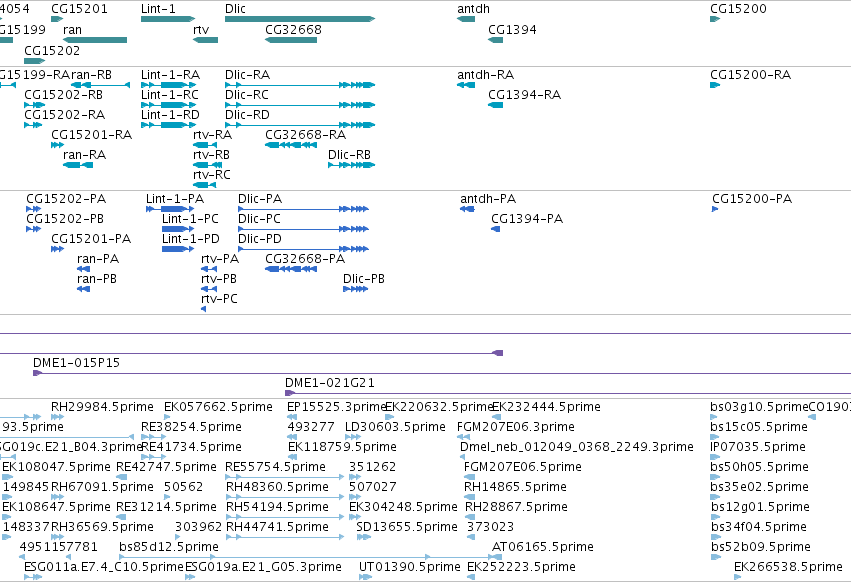The image size is (851, 582).
Task: Click the SD13655.5prime EST label
Action: click(407, 527)
